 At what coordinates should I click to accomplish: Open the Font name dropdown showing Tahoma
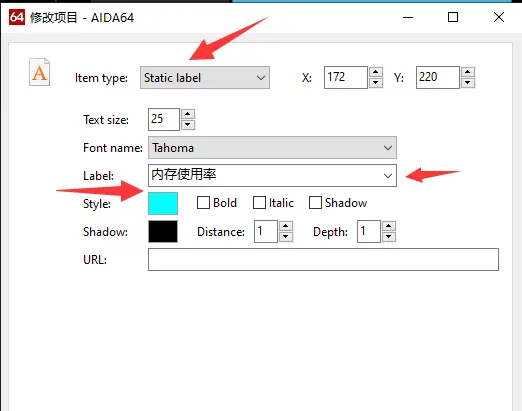click(x=272, y=147)
